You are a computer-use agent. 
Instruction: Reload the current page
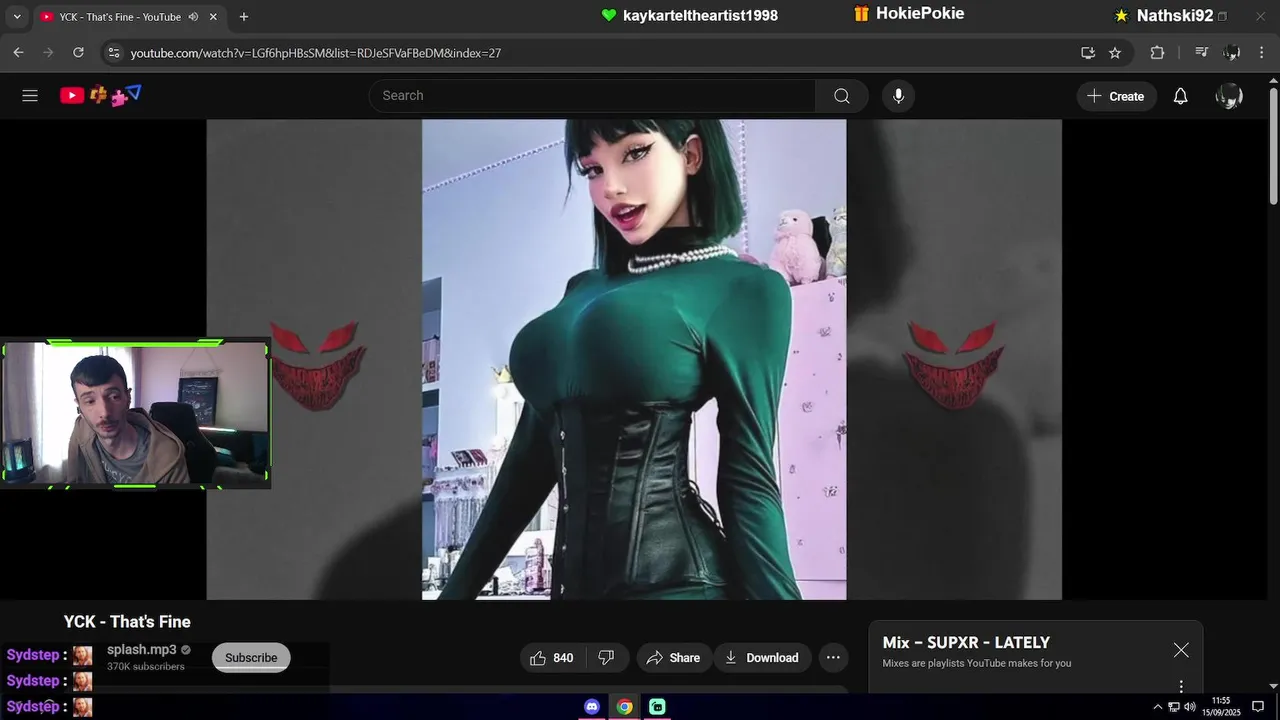(x=78, y=52)
